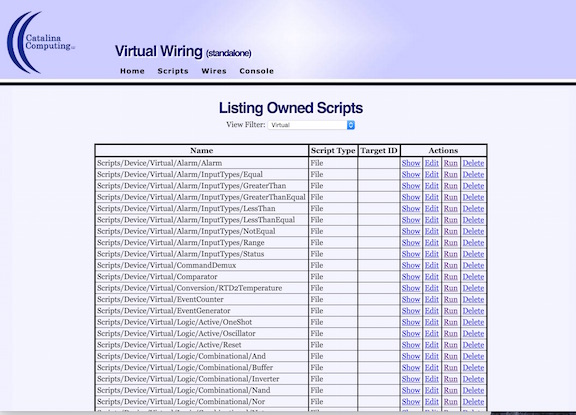576x415 pixels.
Task: Delete the EventGenerator script
Action: 473,311
